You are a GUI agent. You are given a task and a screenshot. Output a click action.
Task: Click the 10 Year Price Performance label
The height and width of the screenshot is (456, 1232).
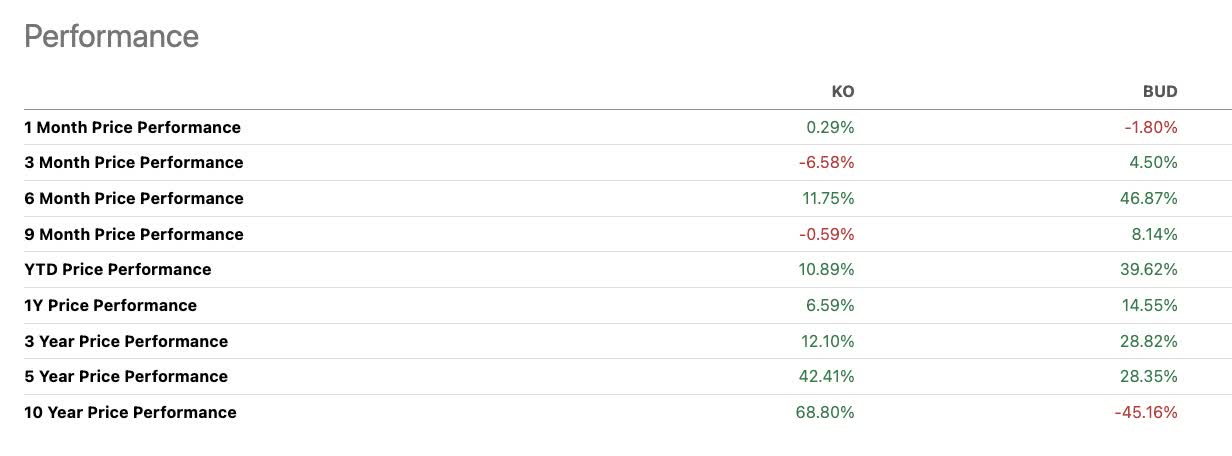pos(130,412)
